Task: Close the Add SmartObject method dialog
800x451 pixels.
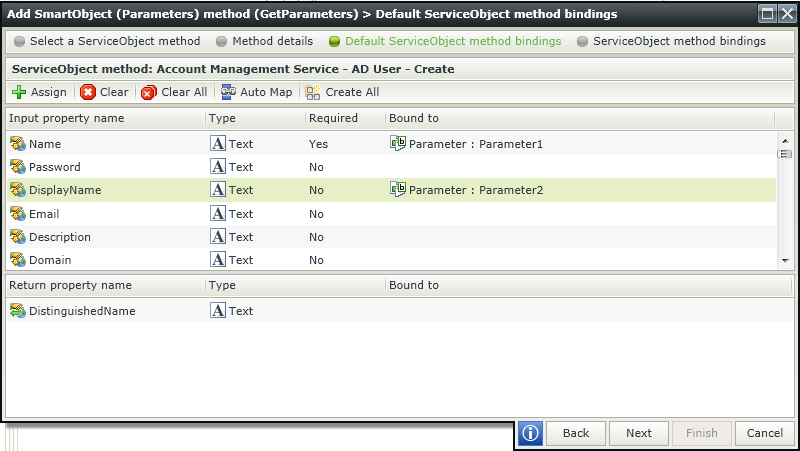Action: tap(787, 14)
